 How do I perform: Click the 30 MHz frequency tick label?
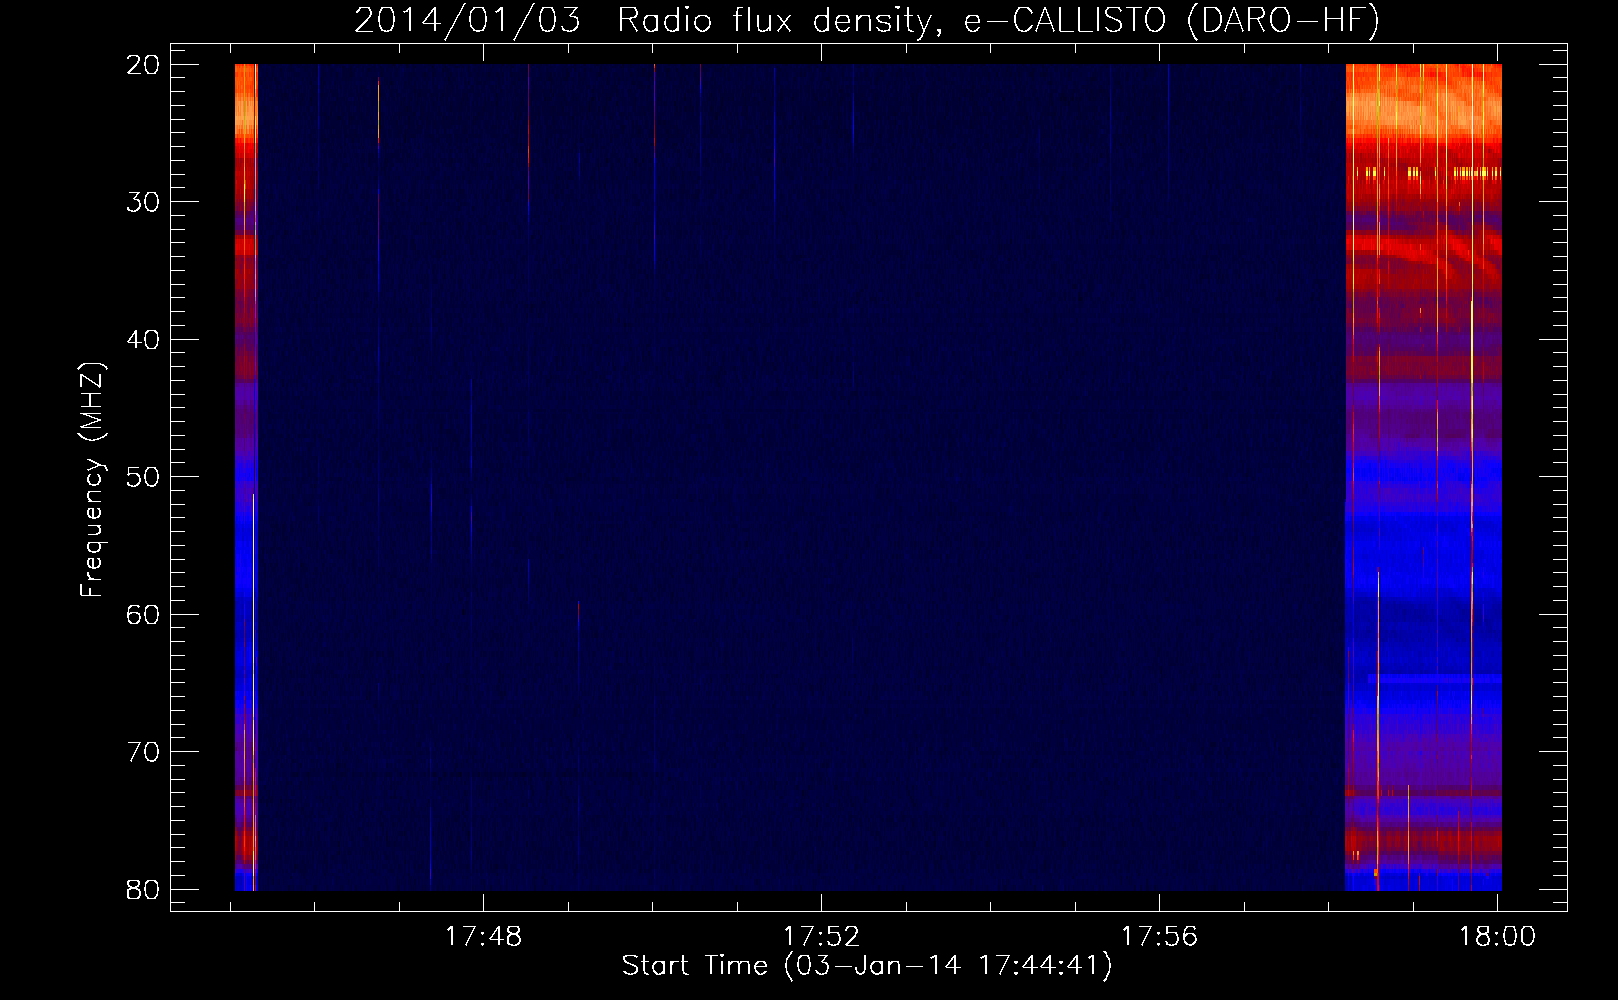(x=143, y=202)
